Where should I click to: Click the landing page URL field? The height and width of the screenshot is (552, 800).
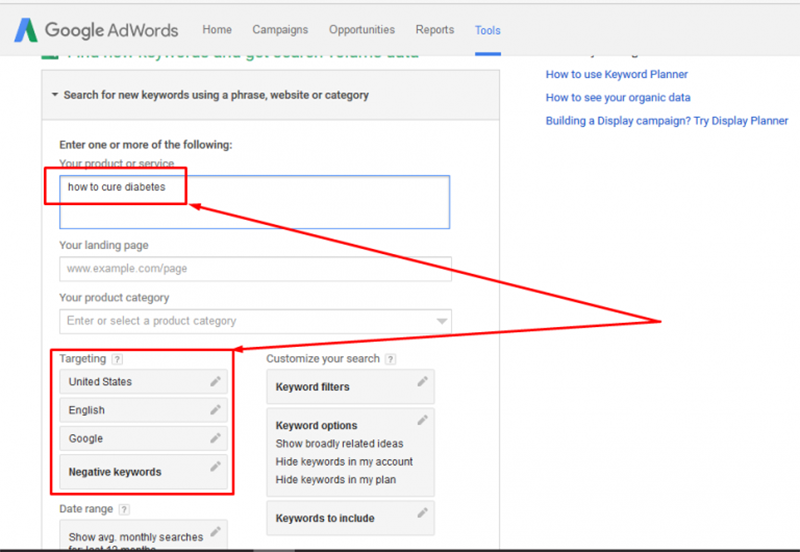[x=255, y=269]
